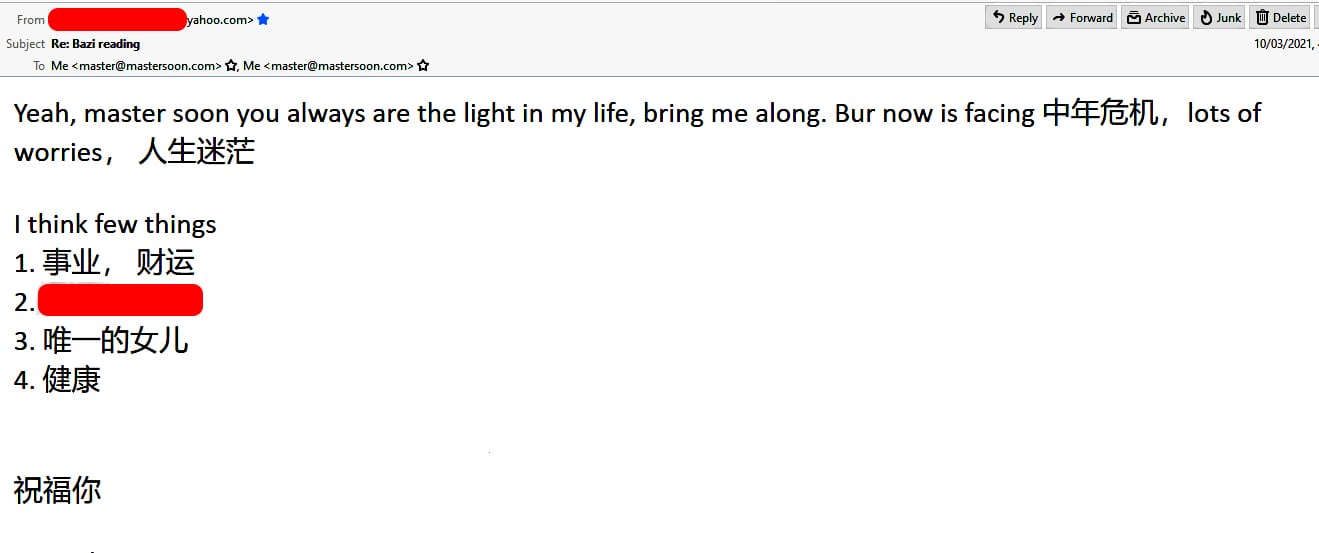Click list item 4 健康
Viewport: 1319px width, 553px height.
coord(58,380)
